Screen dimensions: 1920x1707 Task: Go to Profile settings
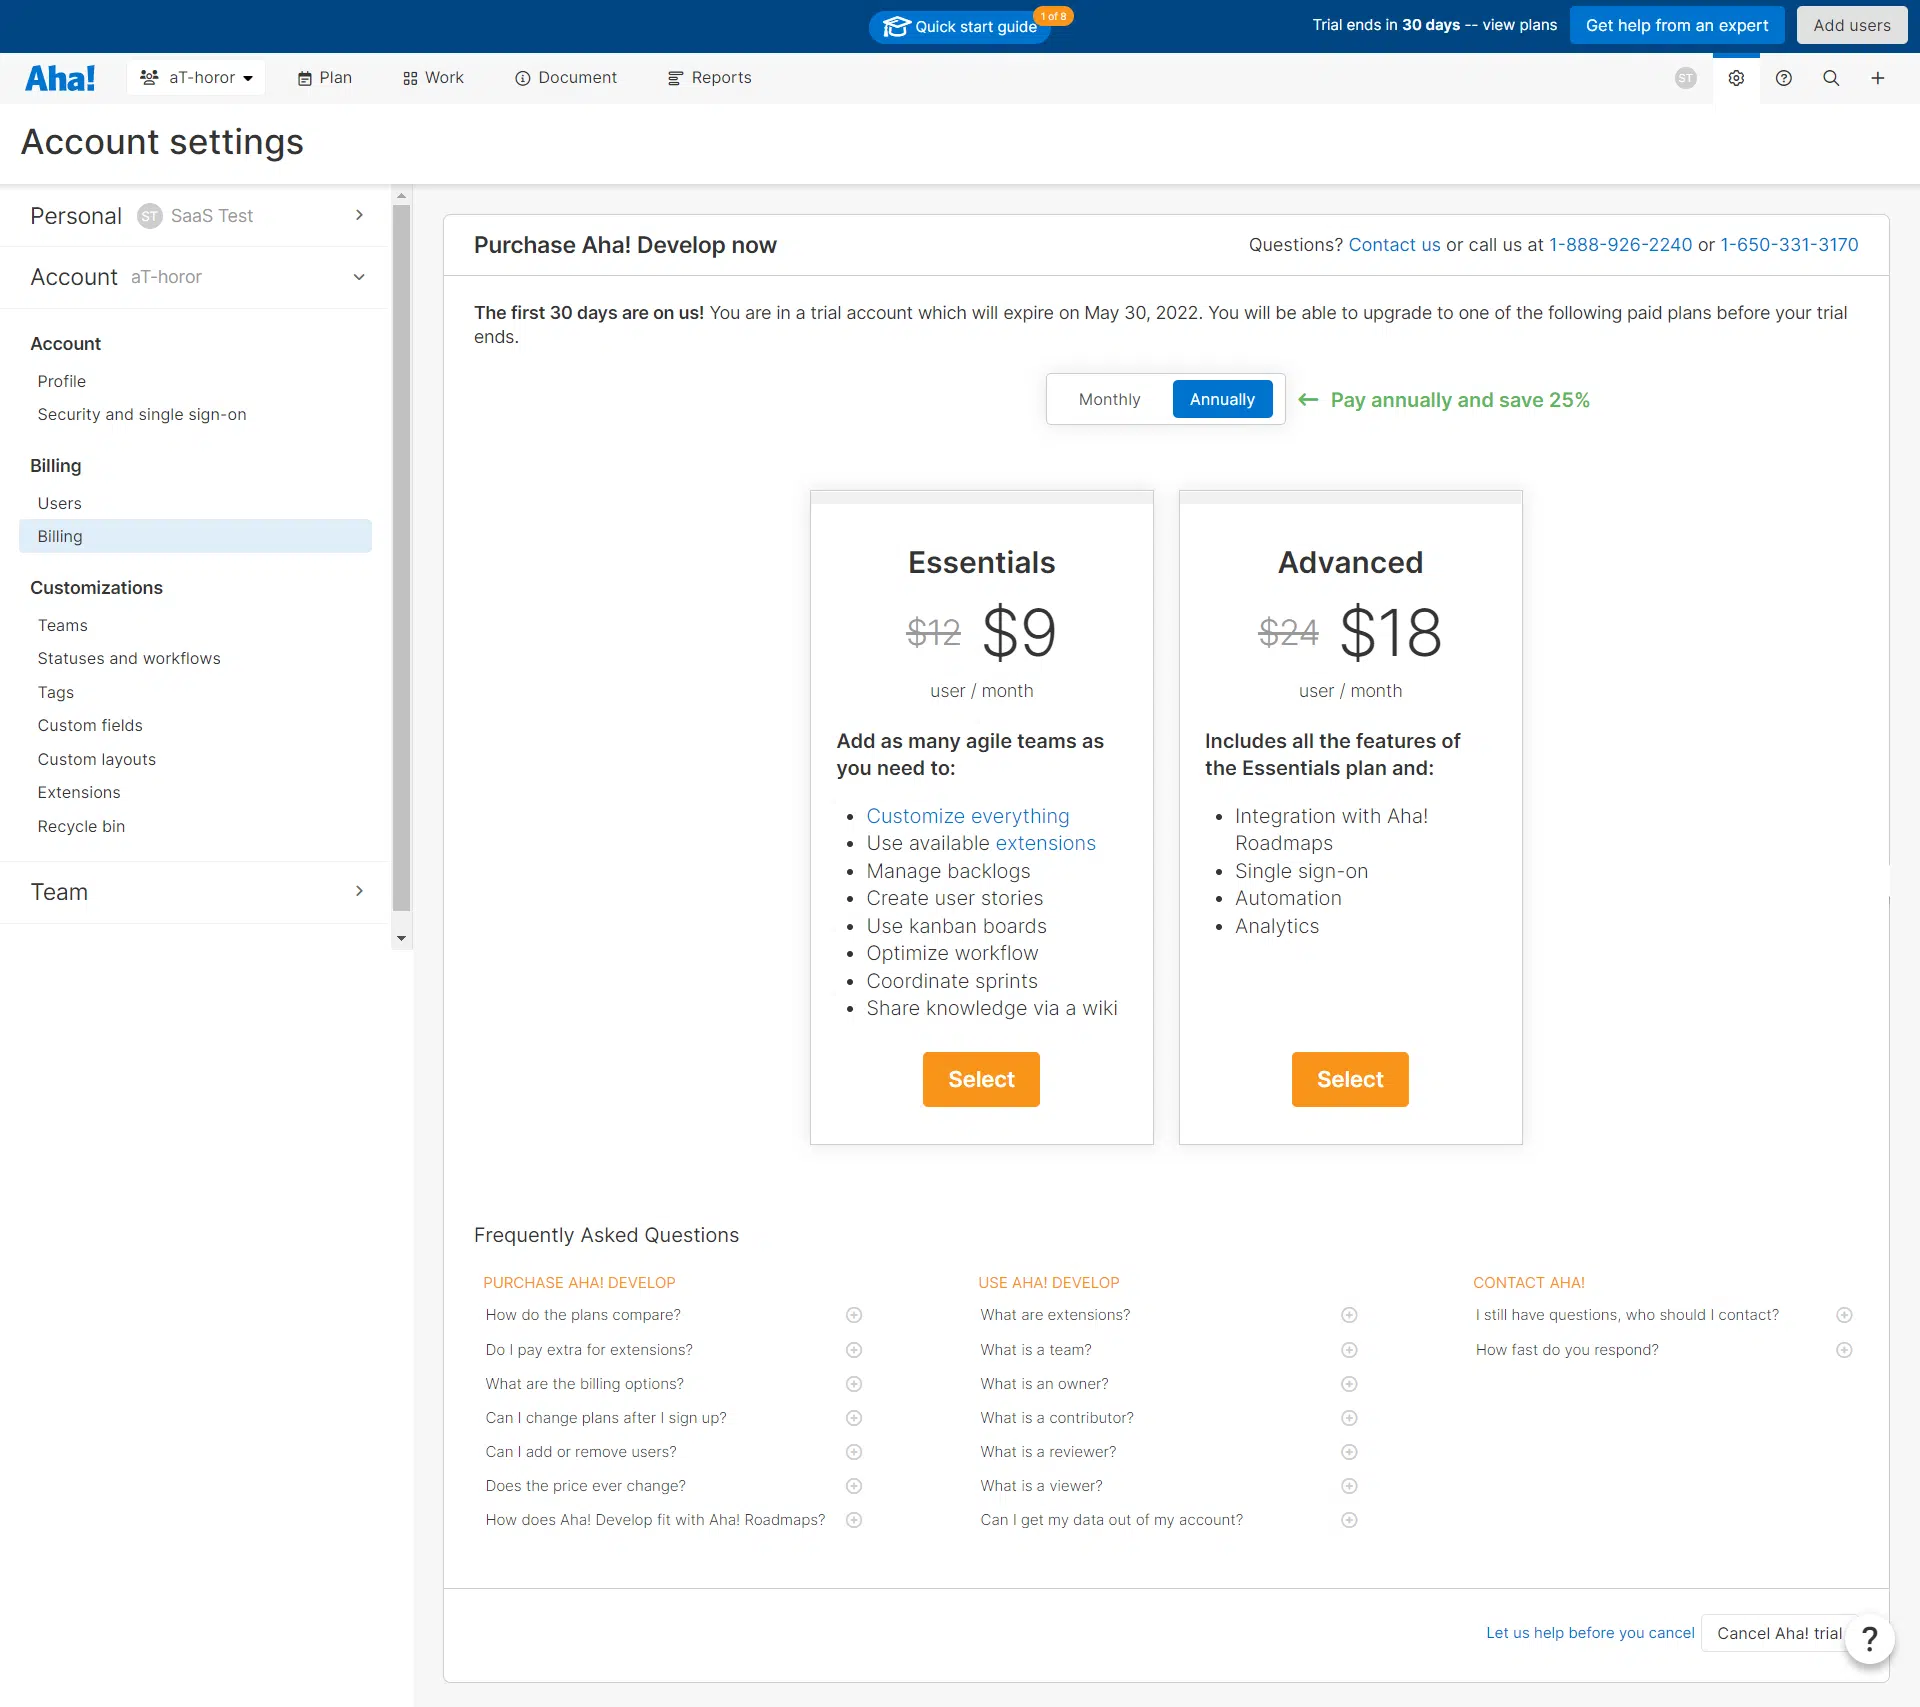(62, 381)
